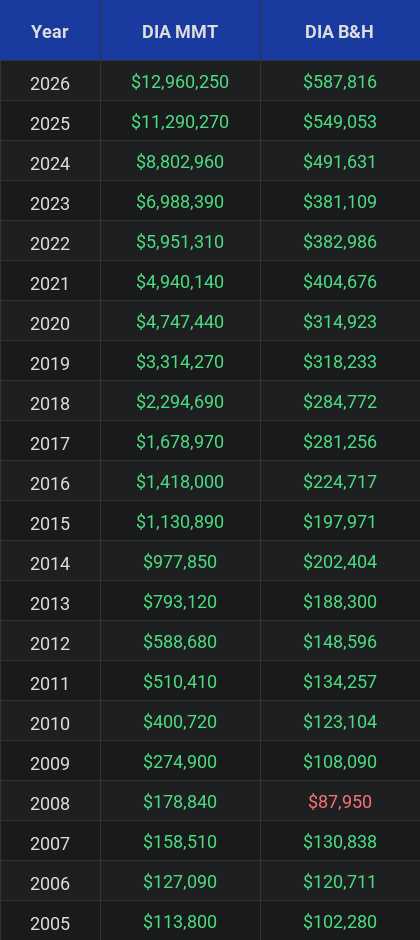The width and height of the screenshot is (420, 940).
Task: Select the $224,717 value
Action: tap(340, 482)
